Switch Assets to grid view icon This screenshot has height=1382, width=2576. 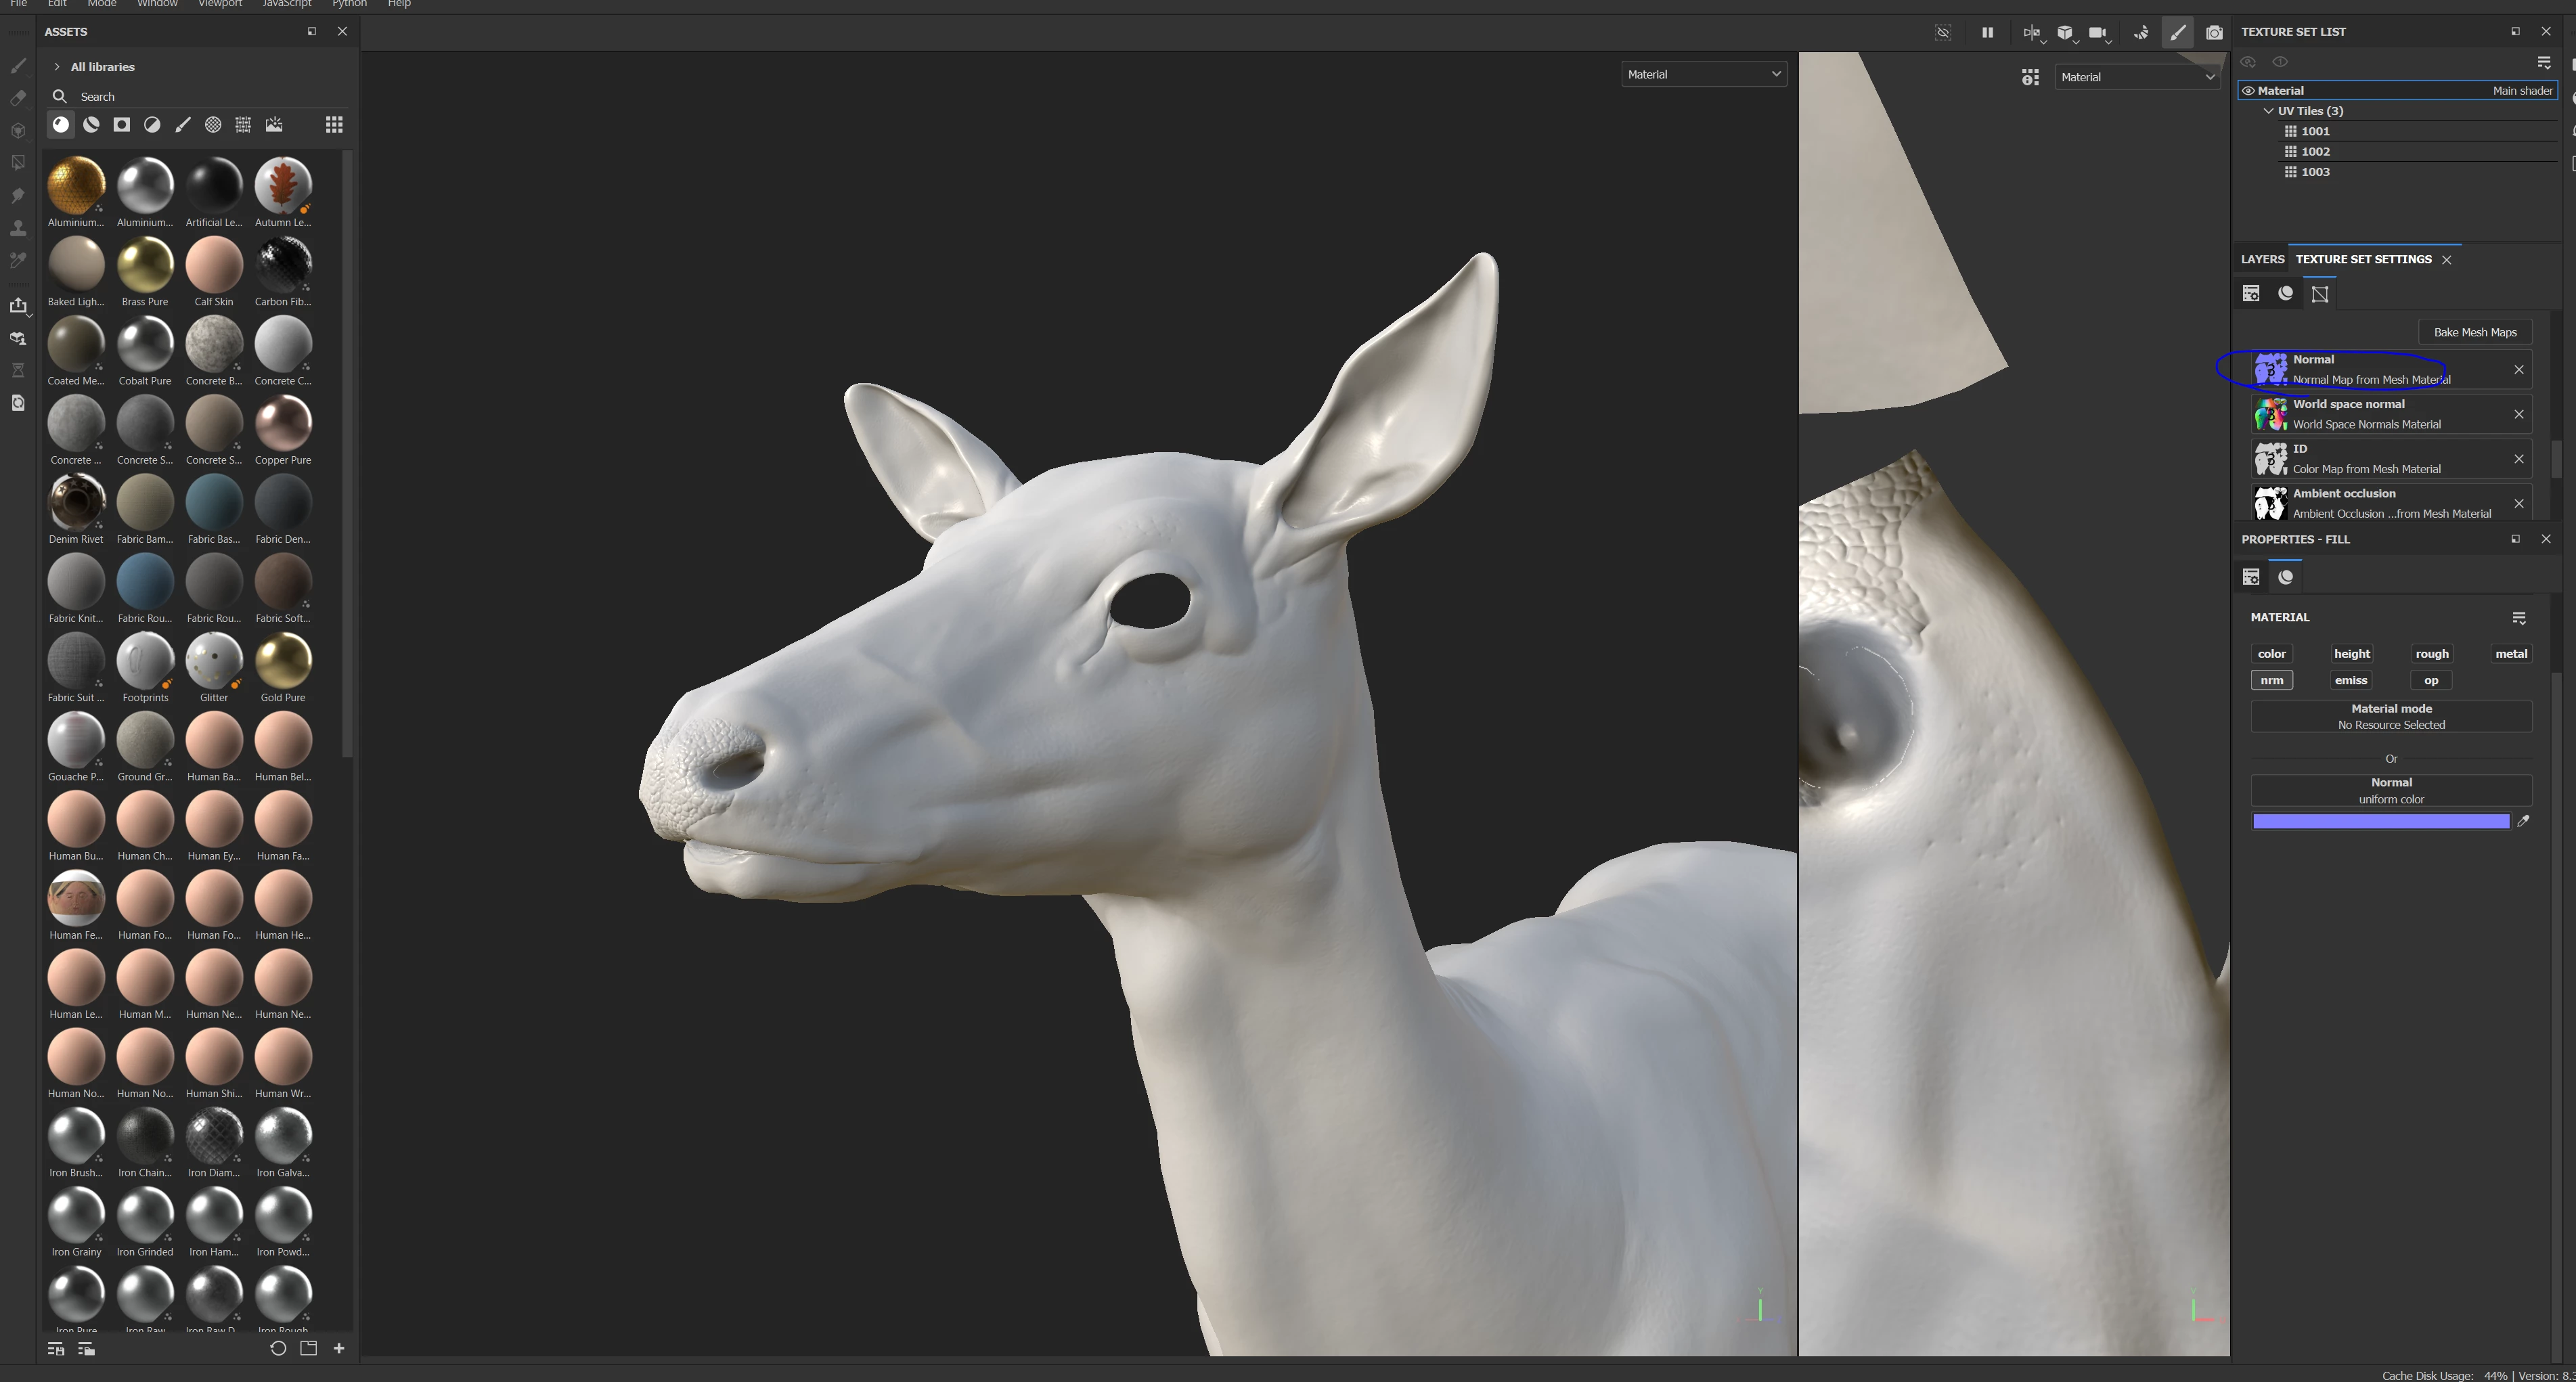[334, 125]
